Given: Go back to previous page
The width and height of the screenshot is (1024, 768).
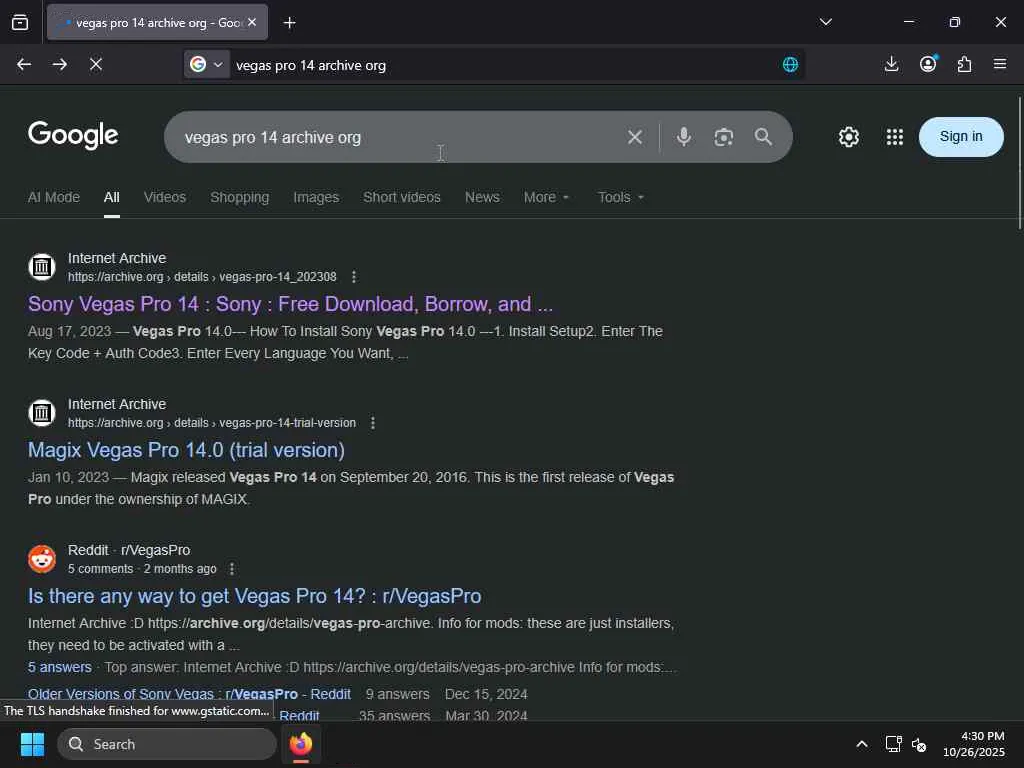Looking at the screenshot, I should 24,64.
